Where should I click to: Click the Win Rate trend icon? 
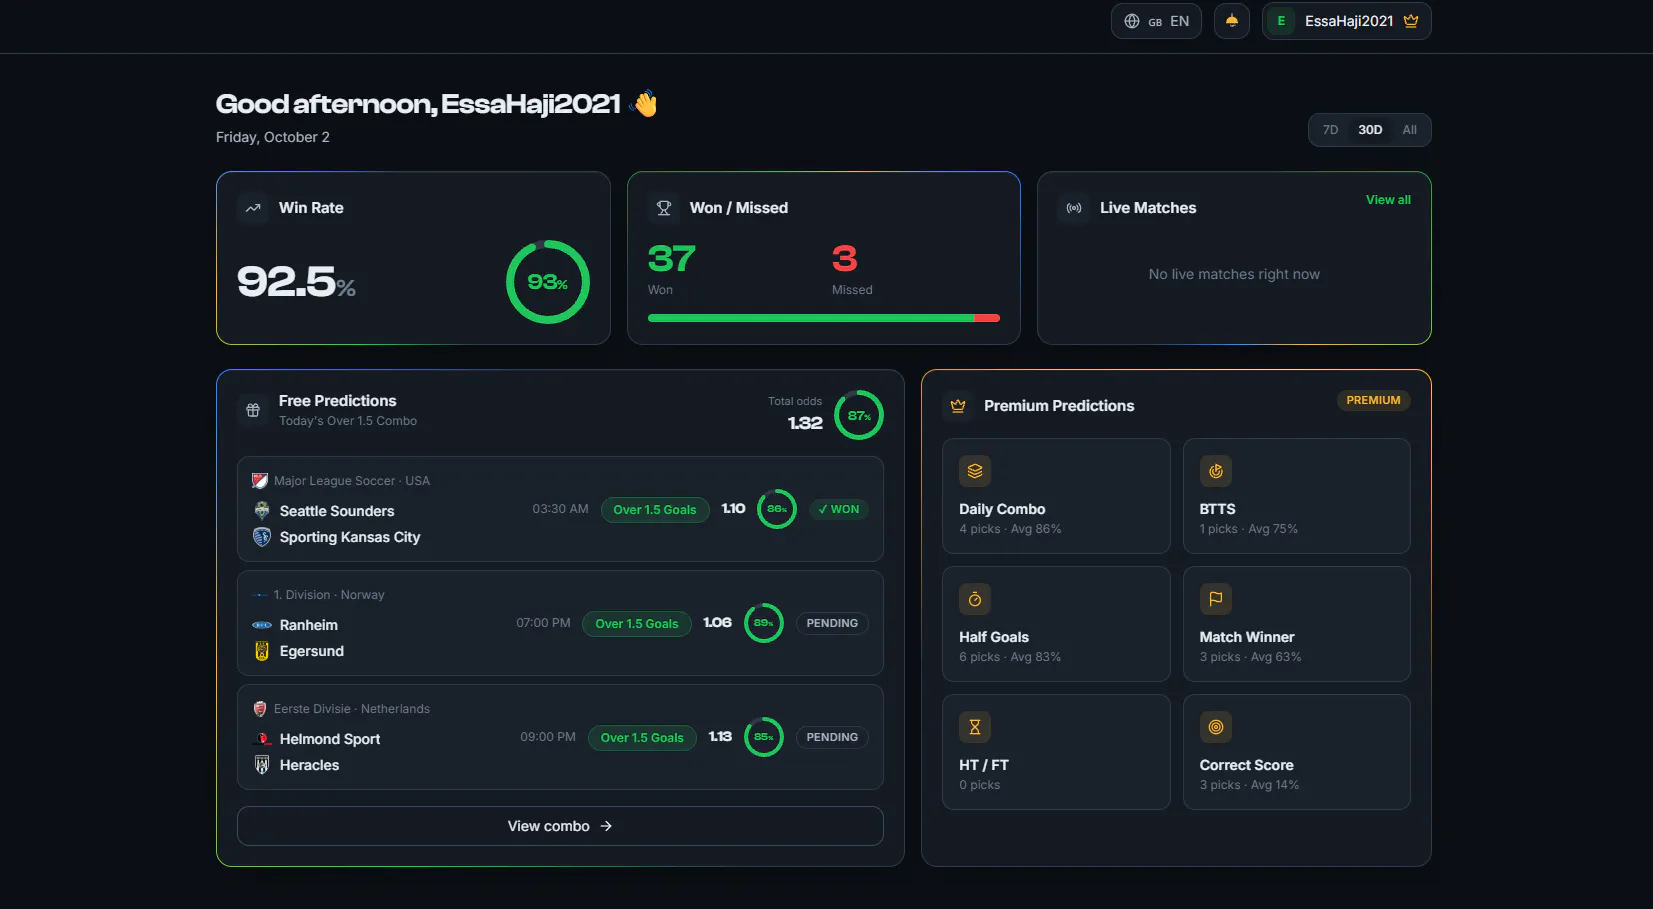click(253, 208)
